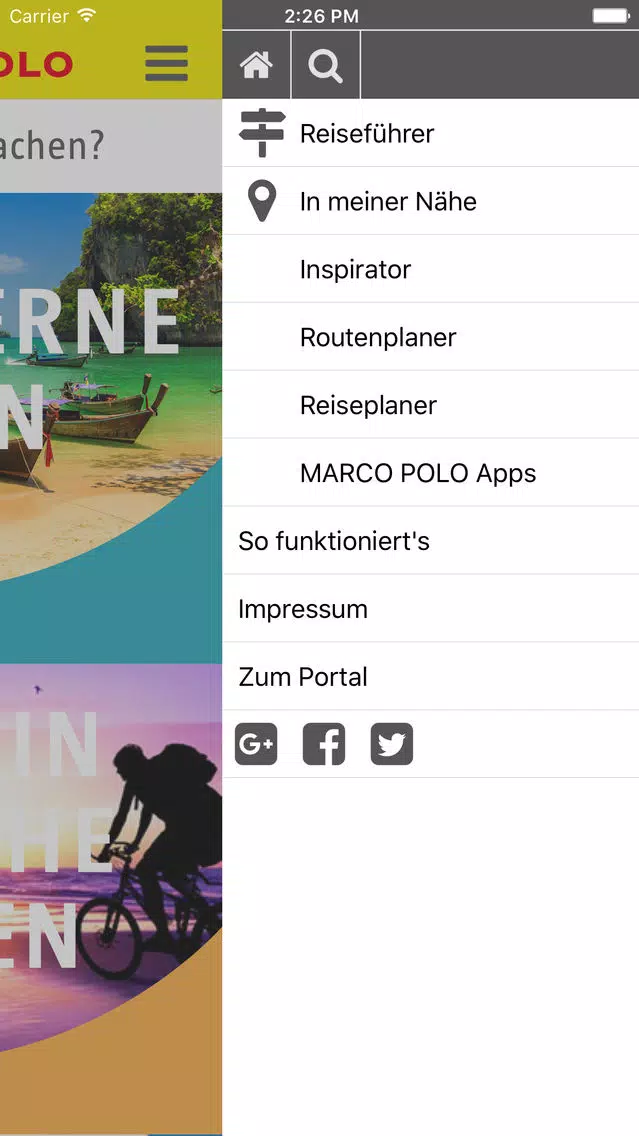Open the Twitter social icon
The height and width of the screenshot is (1136, 639).
pos(392,744)
